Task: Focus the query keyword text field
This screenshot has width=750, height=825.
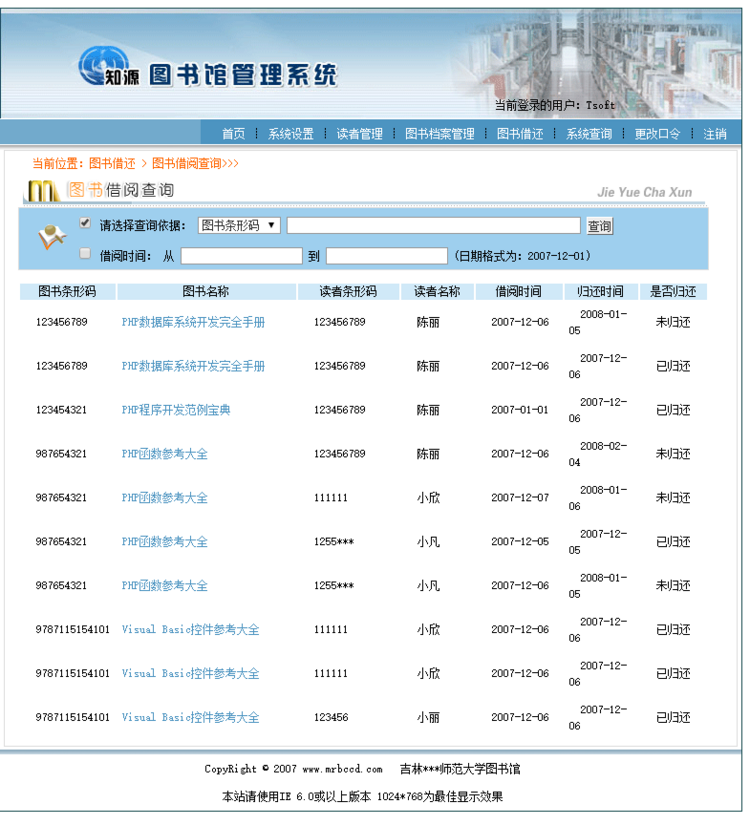Action: 434,226
